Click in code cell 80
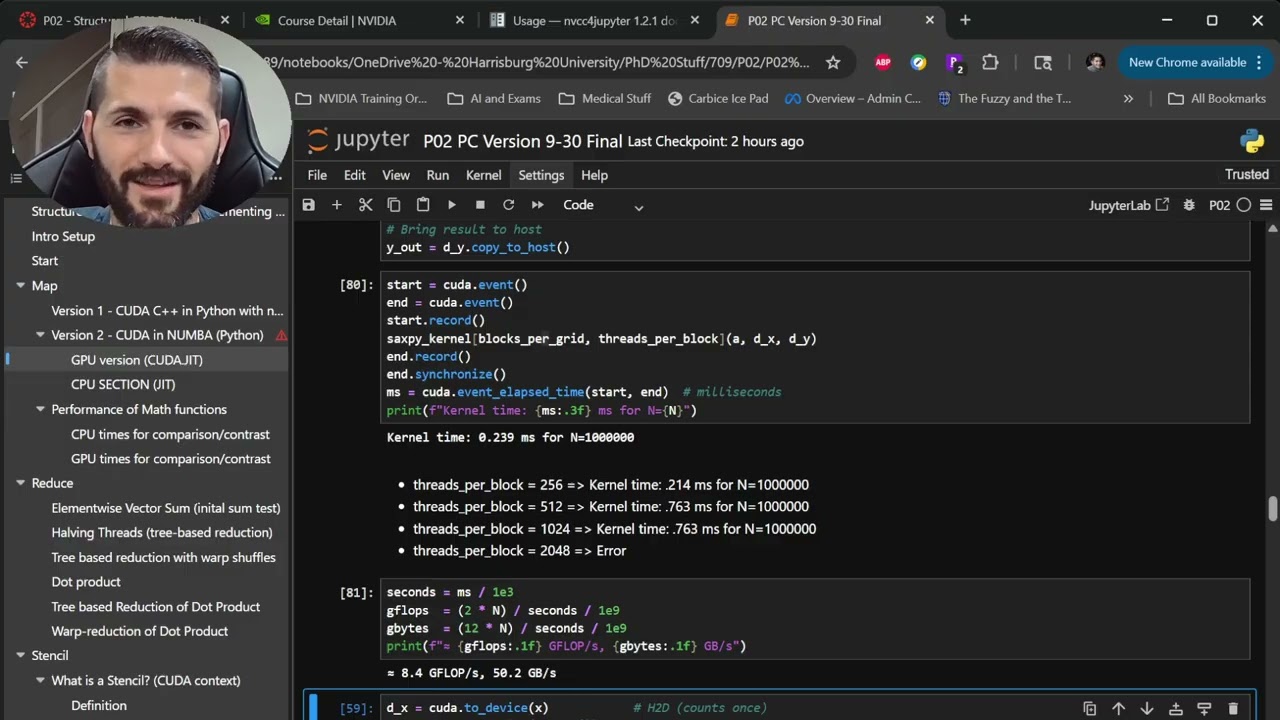This screenshot has width=1280, height=720. 815,347
